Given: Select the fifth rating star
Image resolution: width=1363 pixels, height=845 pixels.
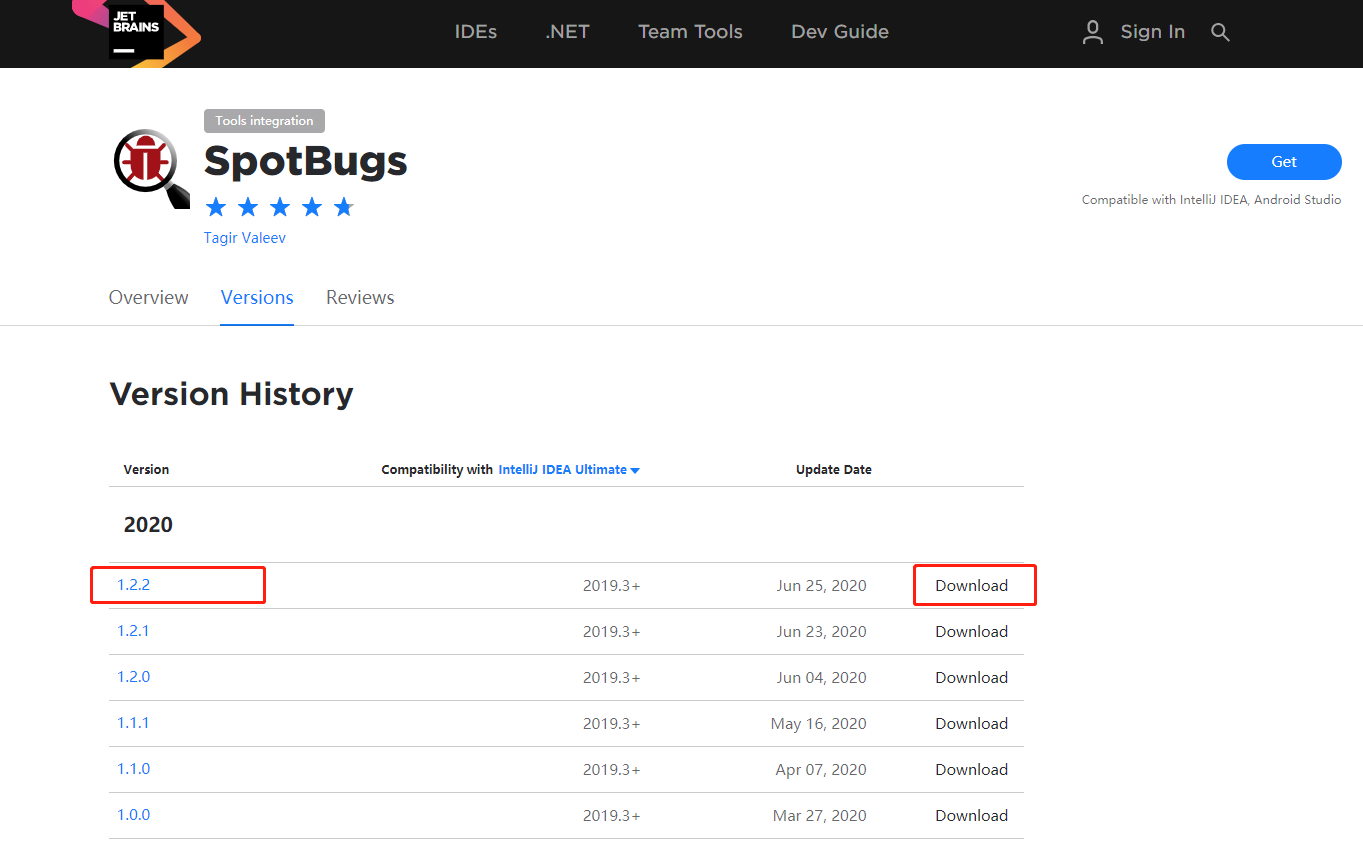Looking at the screenshot, I should click(x=343, y=206).
